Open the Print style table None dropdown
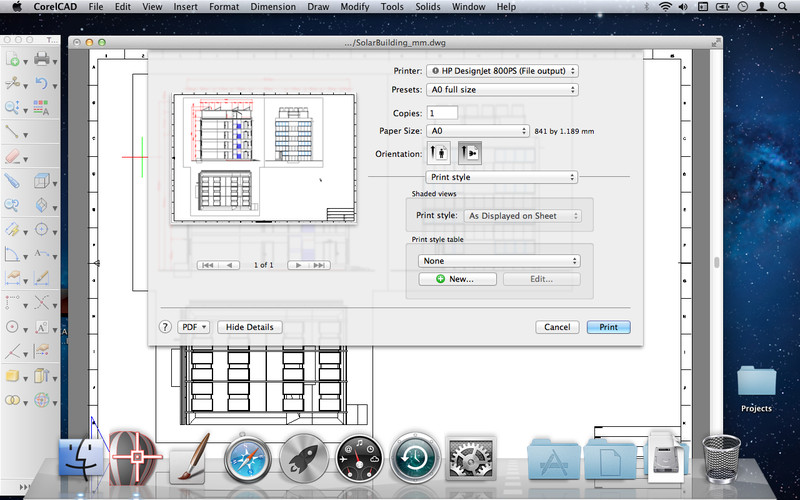 498,260
